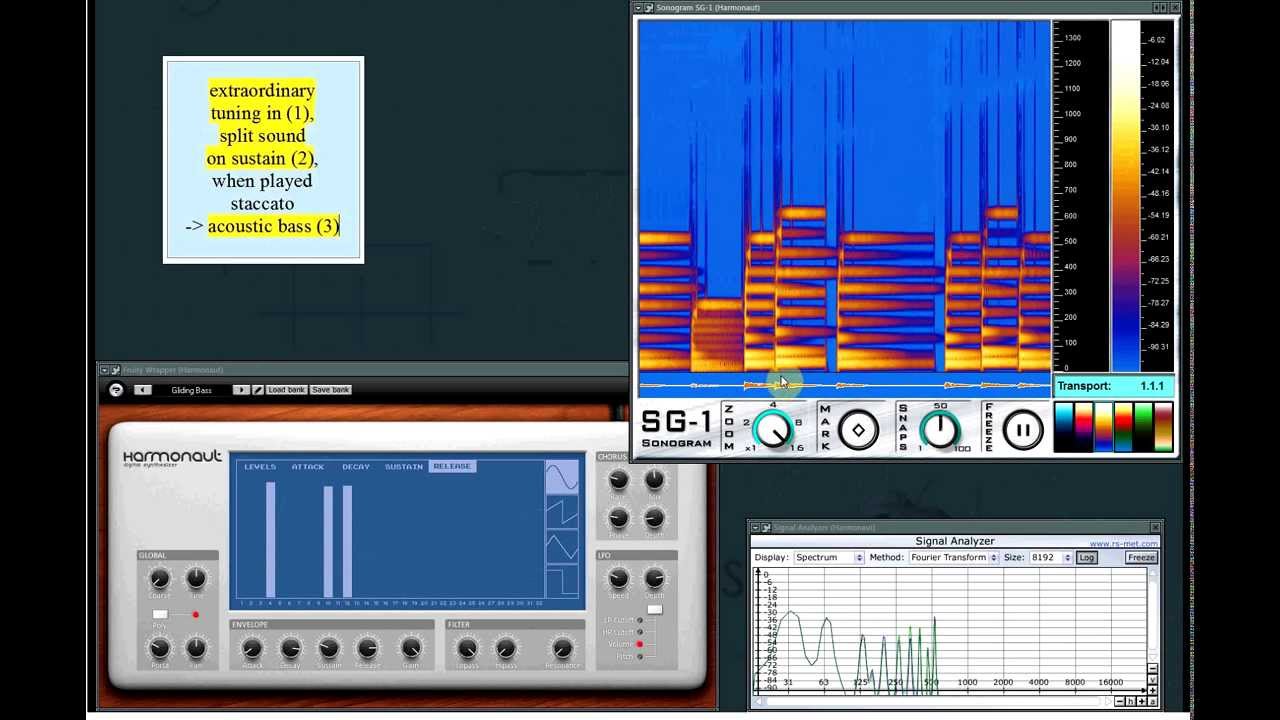
Task: Click the pencil edit icon beside Load bank
Action: 258,390
